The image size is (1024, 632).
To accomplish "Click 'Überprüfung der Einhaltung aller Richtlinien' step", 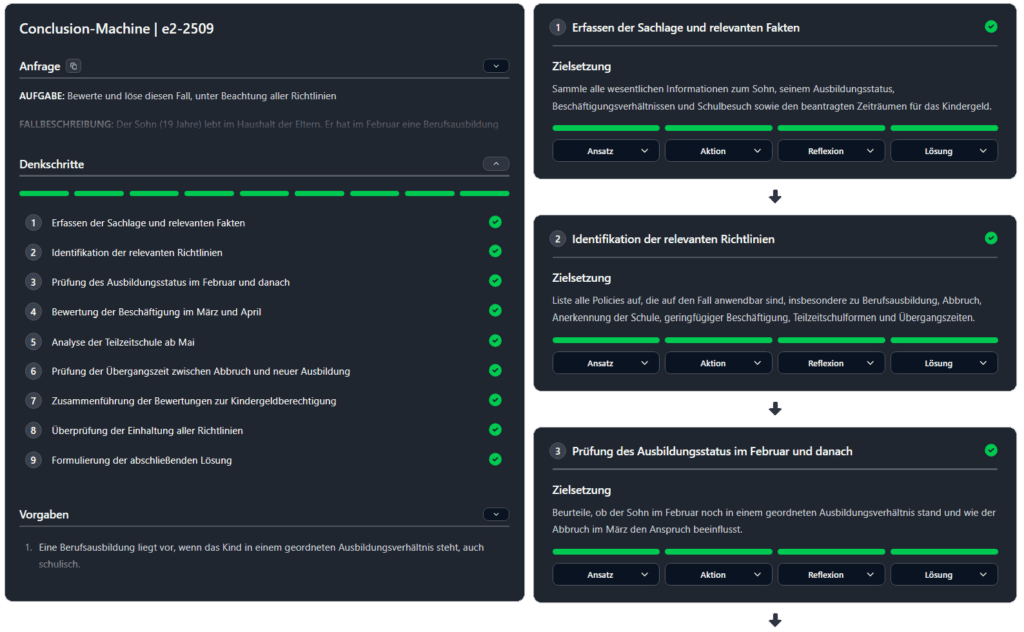I will 147,430.
